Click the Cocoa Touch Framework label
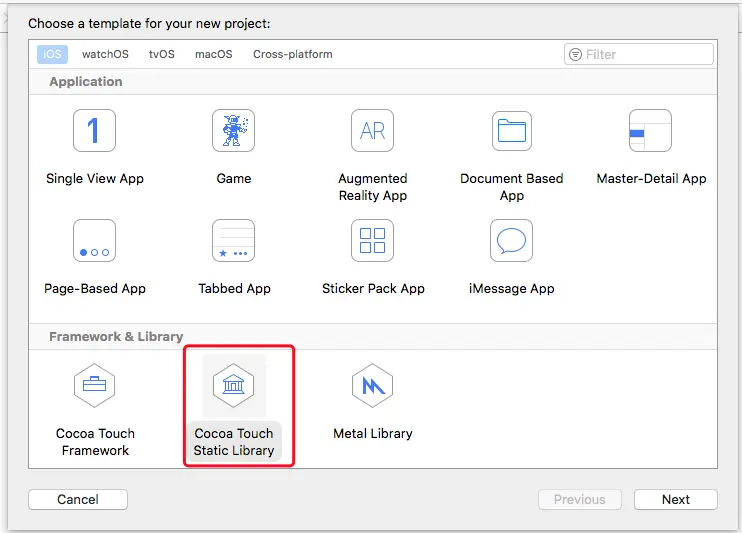Viewport: 742px width, 533px height. (95, 442)
